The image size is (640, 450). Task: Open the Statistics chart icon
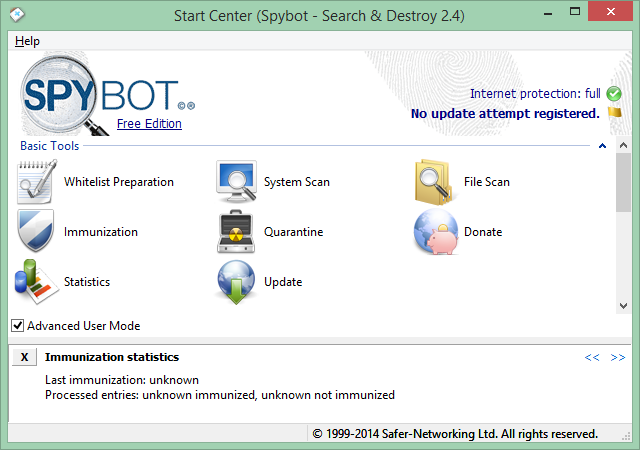pyautogui.click(x=36, y=281)
